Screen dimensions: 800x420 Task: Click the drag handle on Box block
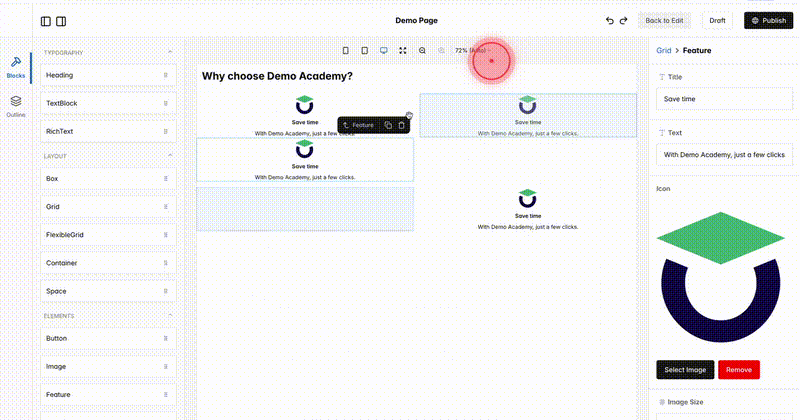[x=165, y=179]
